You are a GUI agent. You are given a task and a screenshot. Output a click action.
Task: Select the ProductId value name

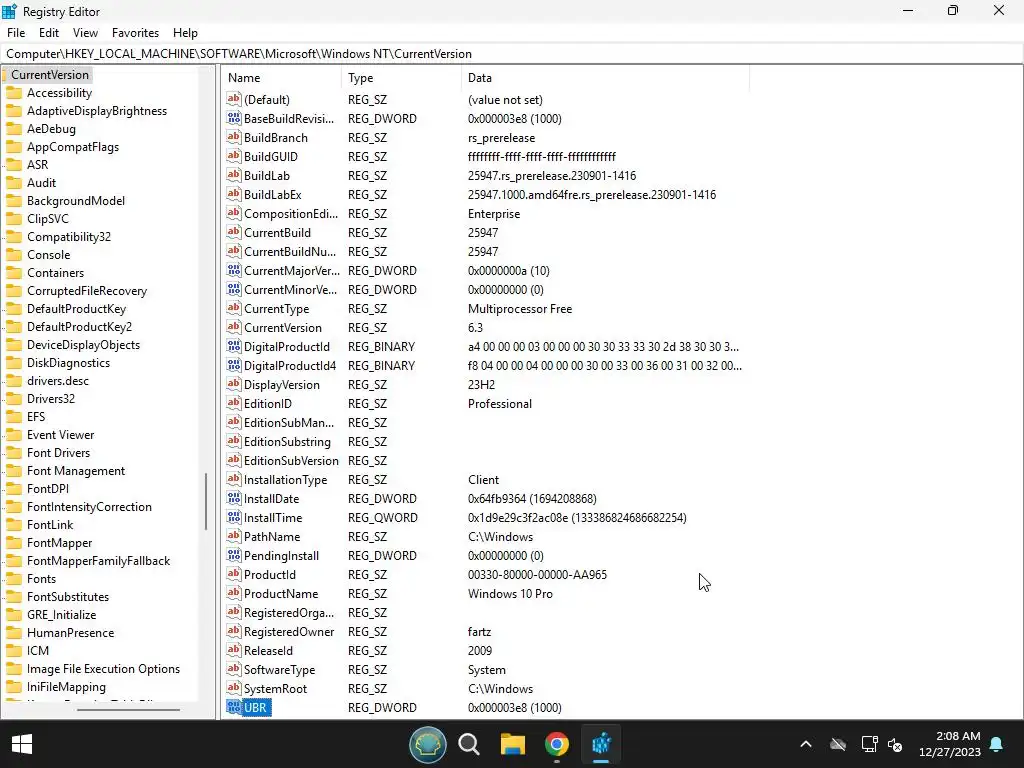click(x=269, y=575)
